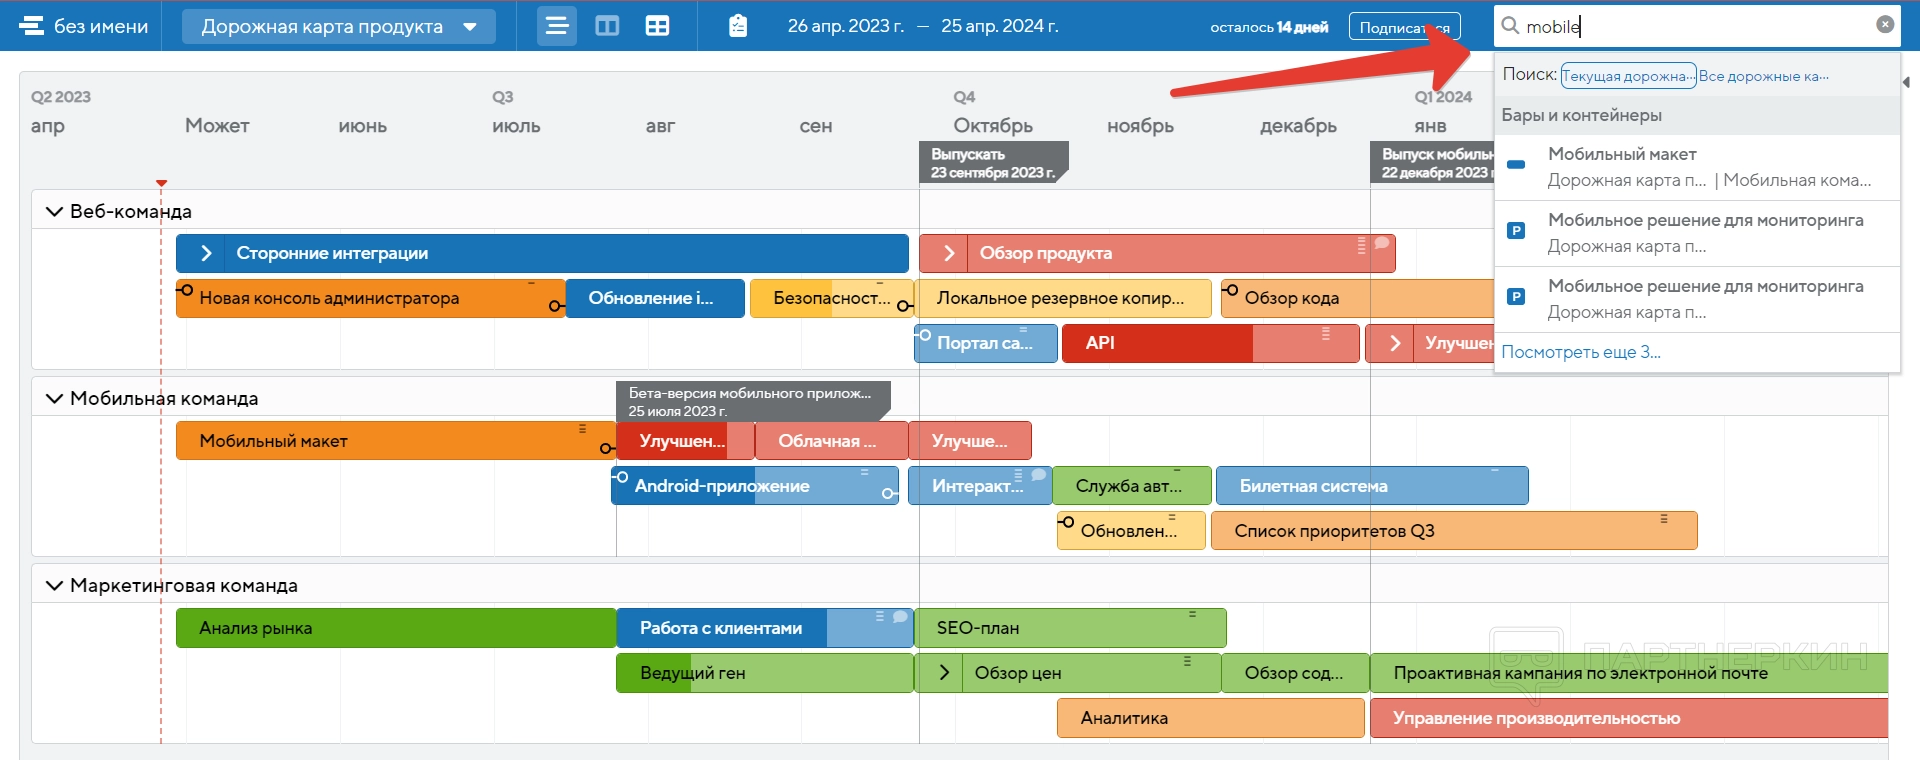1920x760 pixels.
Task: Collapse the side panel arrow at right edge
Action: (1906, 82)
